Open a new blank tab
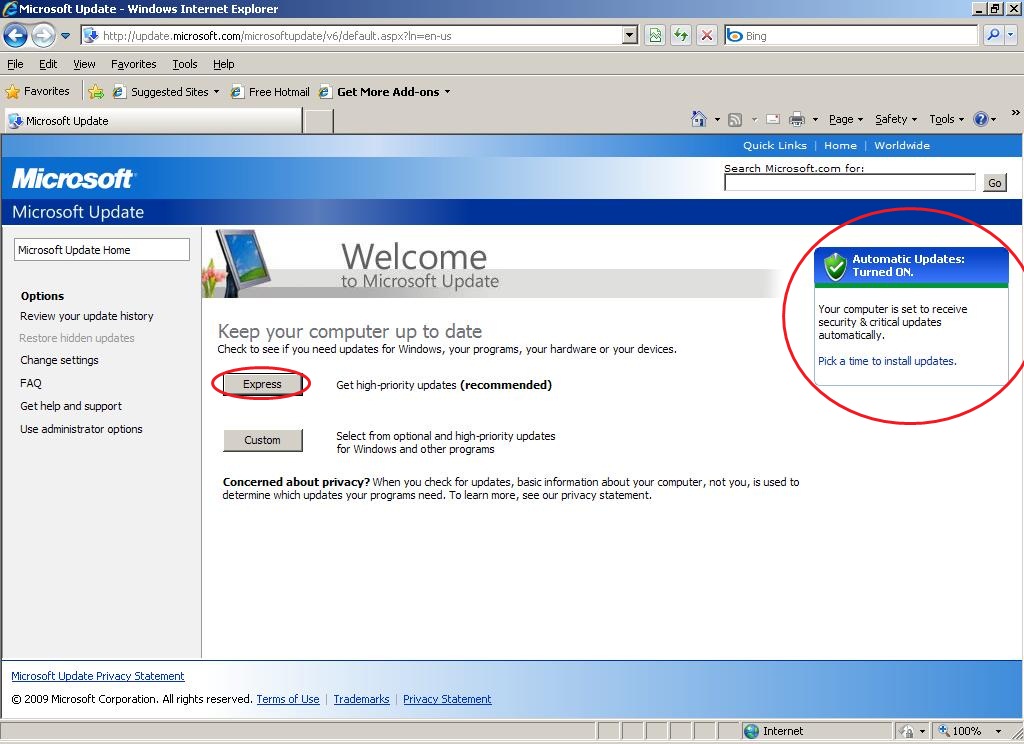The height and width of the screenshot is (744, 1024). [319, 121]
